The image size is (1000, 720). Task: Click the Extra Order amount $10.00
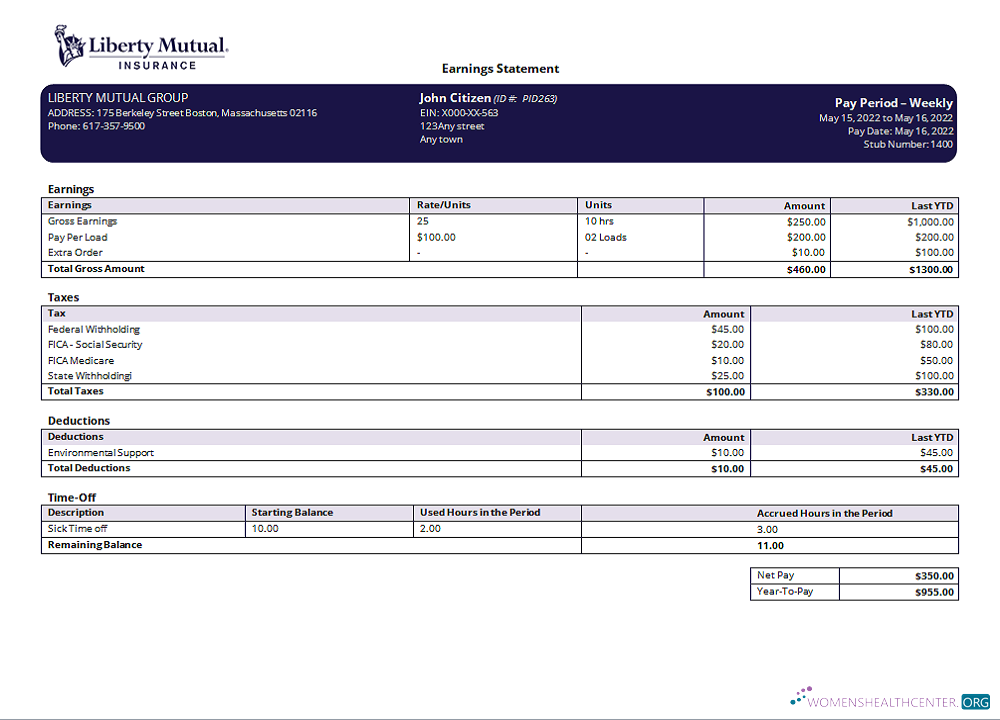tap(810, 253)
